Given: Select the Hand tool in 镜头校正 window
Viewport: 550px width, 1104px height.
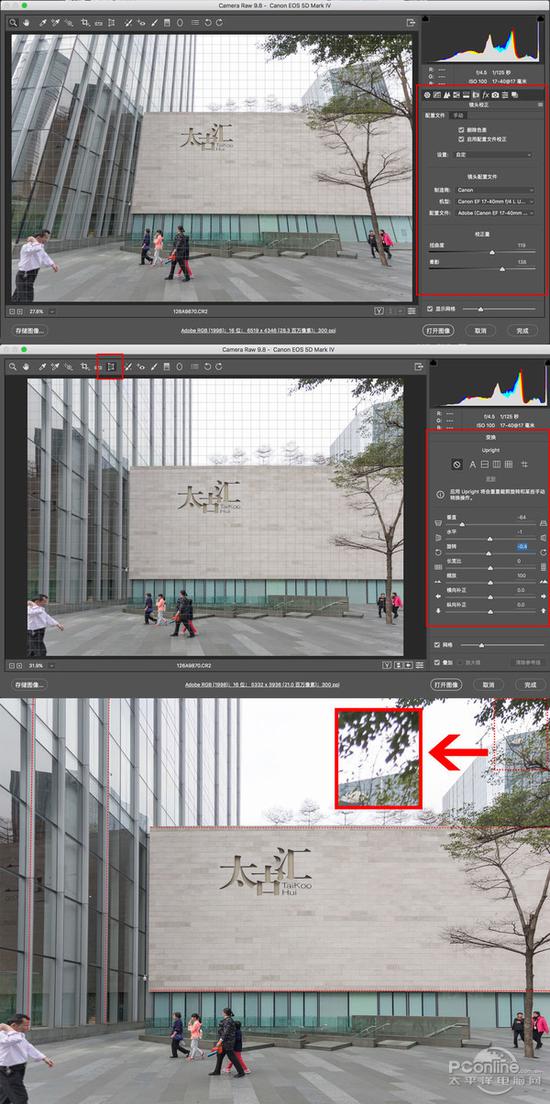Looking at the screenshot, I should [26, 23].
